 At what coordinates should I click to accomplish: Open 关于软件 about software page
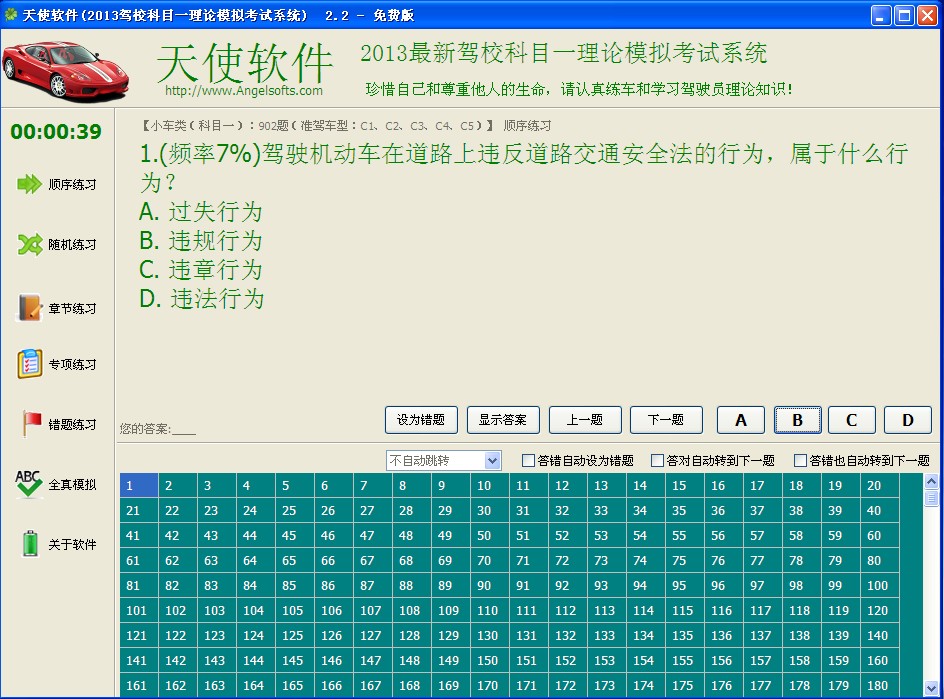point(72,544)
